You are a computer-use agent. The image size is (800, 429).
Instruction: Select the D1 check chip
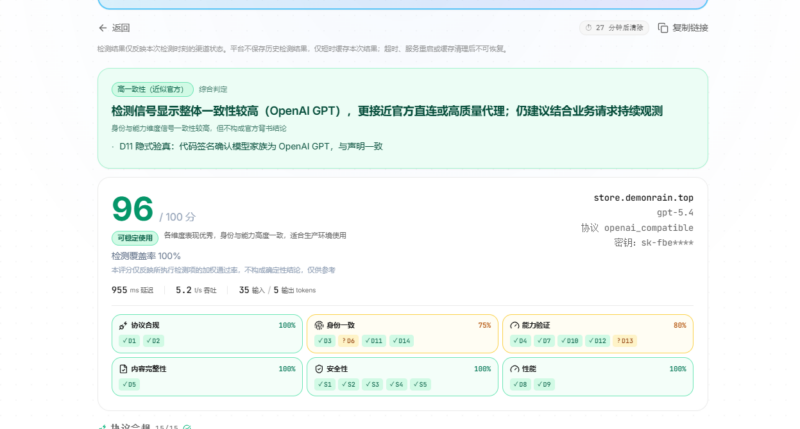[x=129, y=341]
